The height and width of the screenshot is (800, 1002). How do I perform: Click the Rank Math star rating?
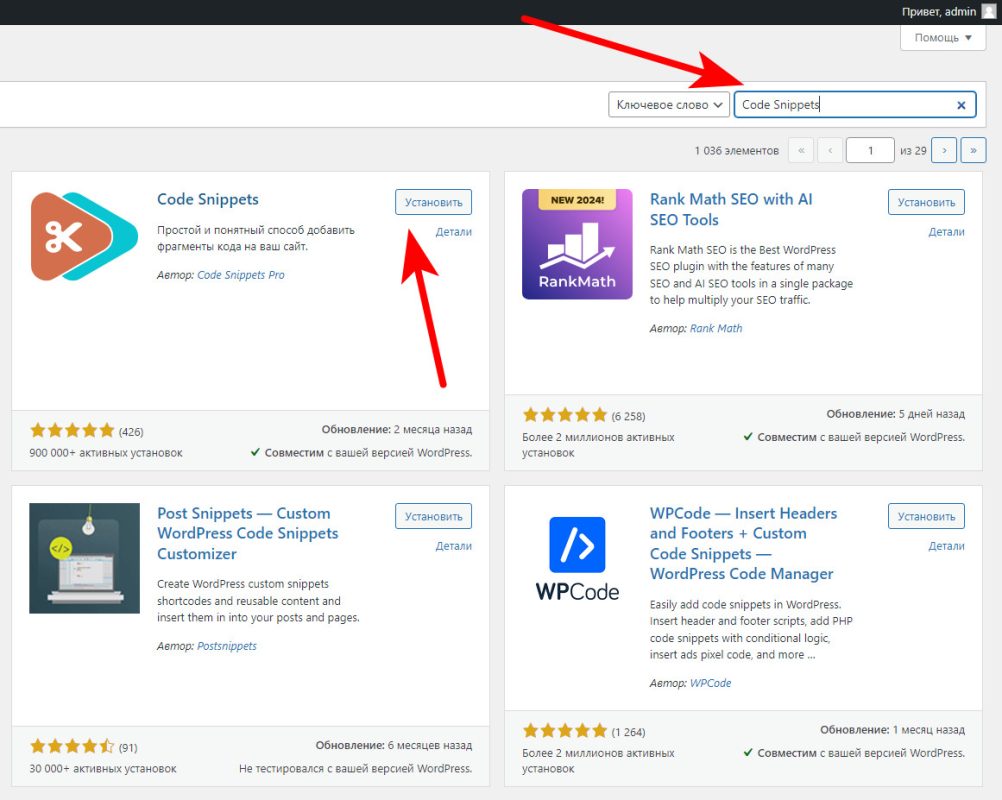pyautogui.click(x=565, y=415)
